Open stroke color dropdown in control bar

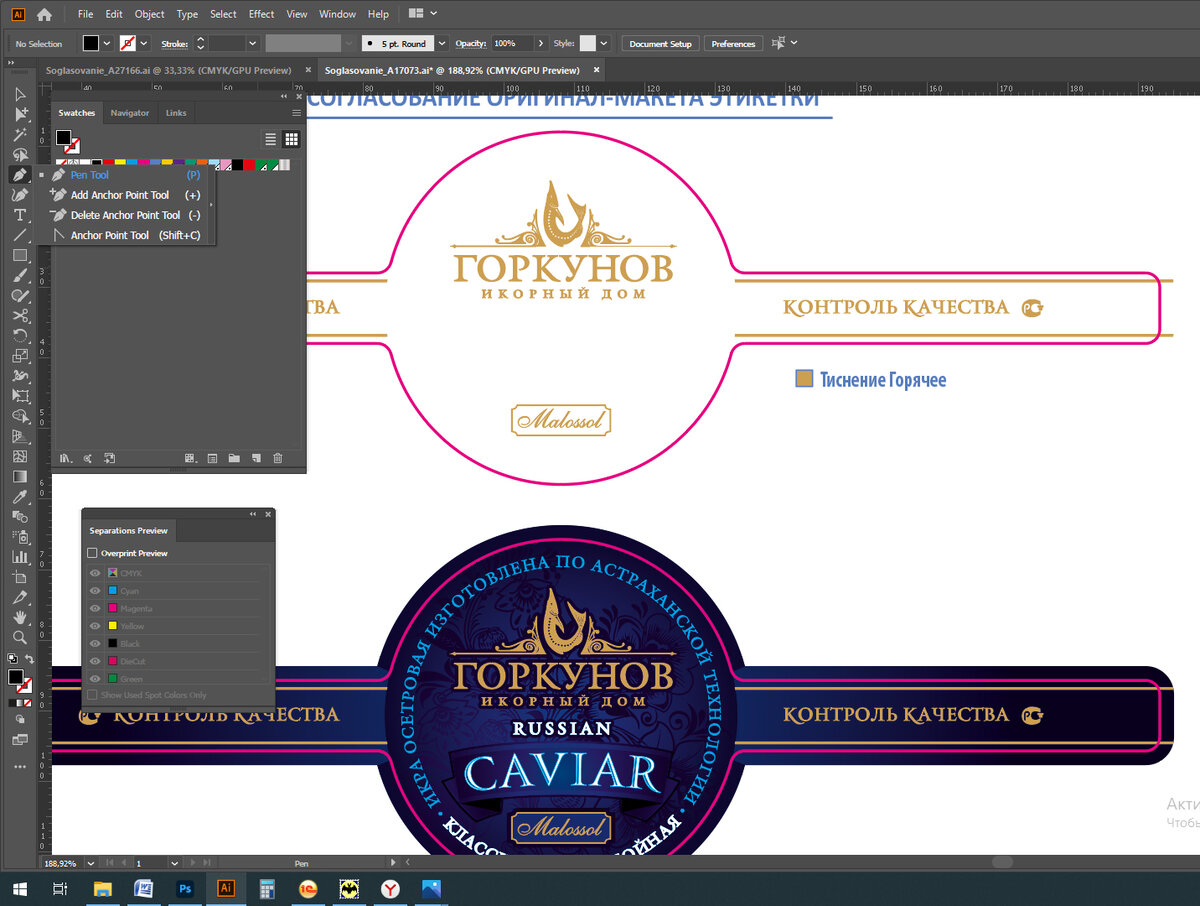[144, 44]
